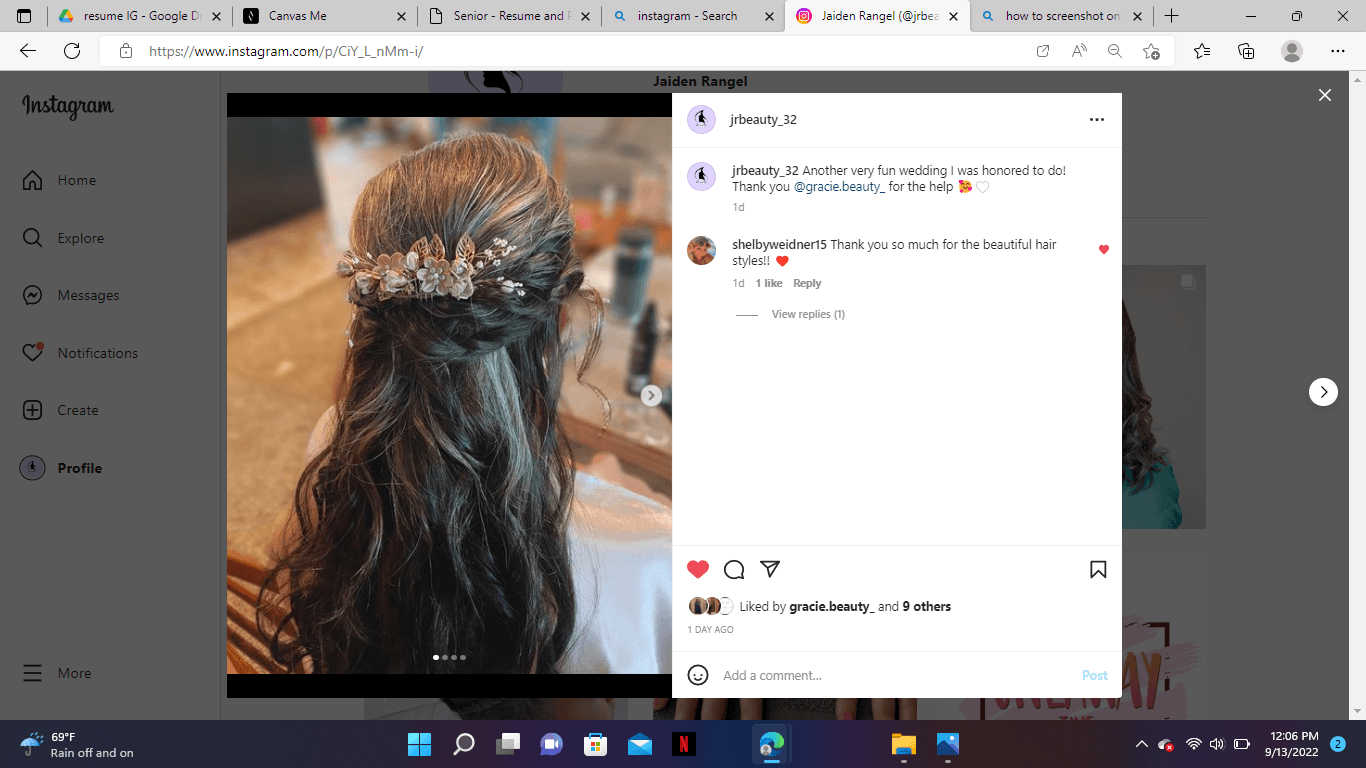Image resolution: width=1366 pixels, height=768 pixels.
Task: Go to the next post arrow
Action: tap(1323, 392)
